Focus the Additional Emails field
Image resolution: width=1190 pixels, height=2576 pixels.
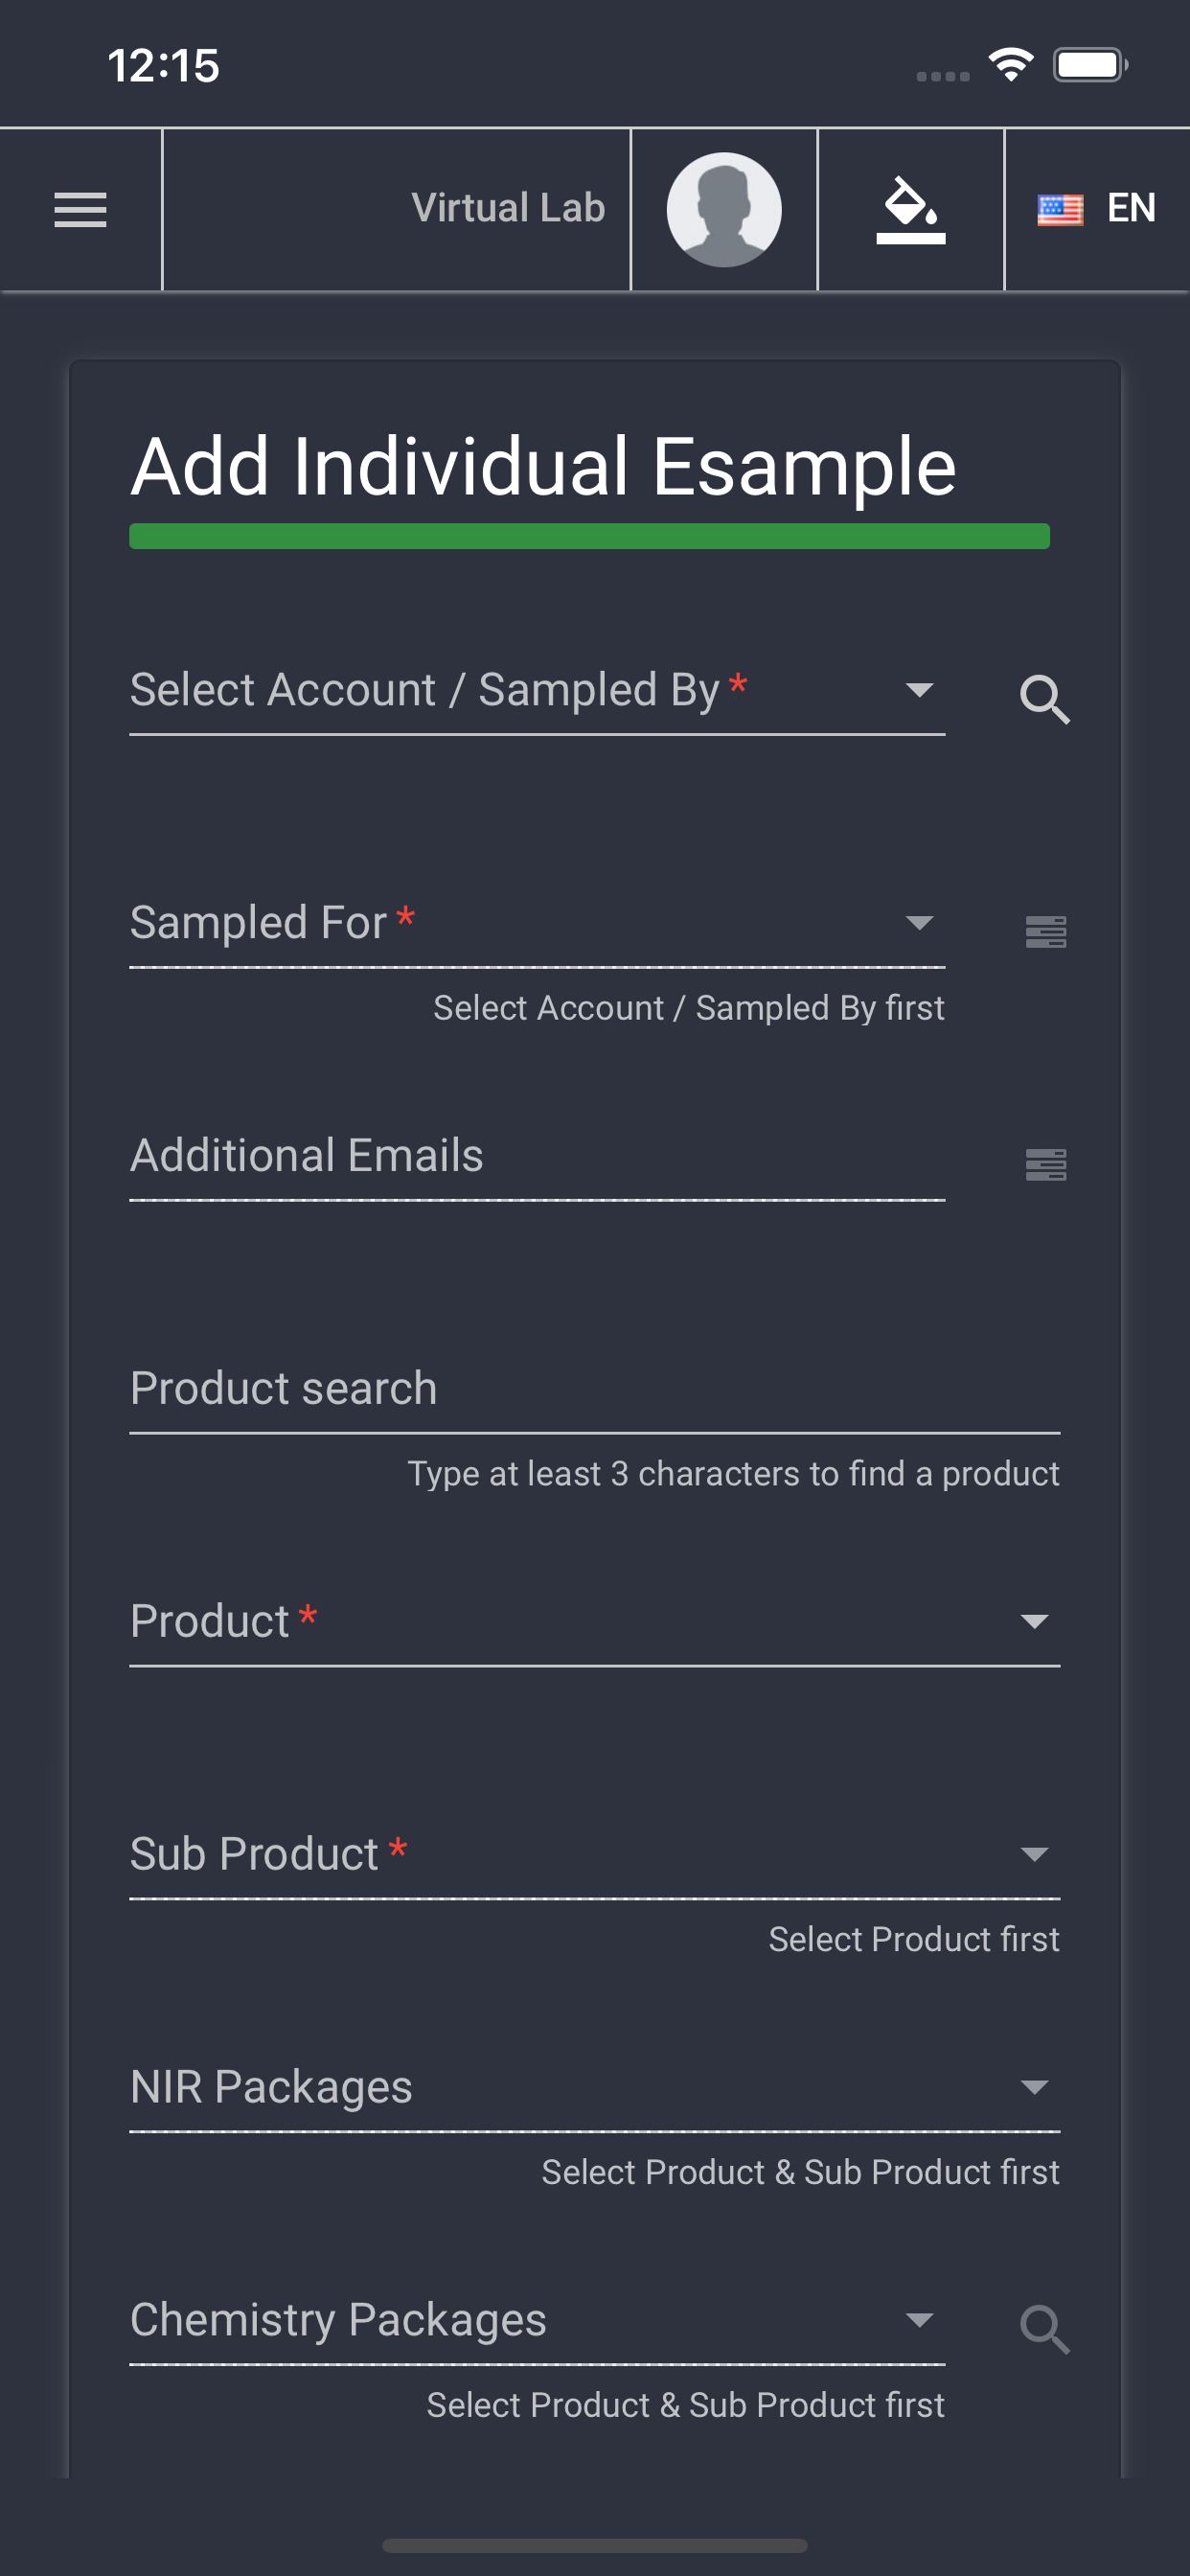coord(537,1155)
